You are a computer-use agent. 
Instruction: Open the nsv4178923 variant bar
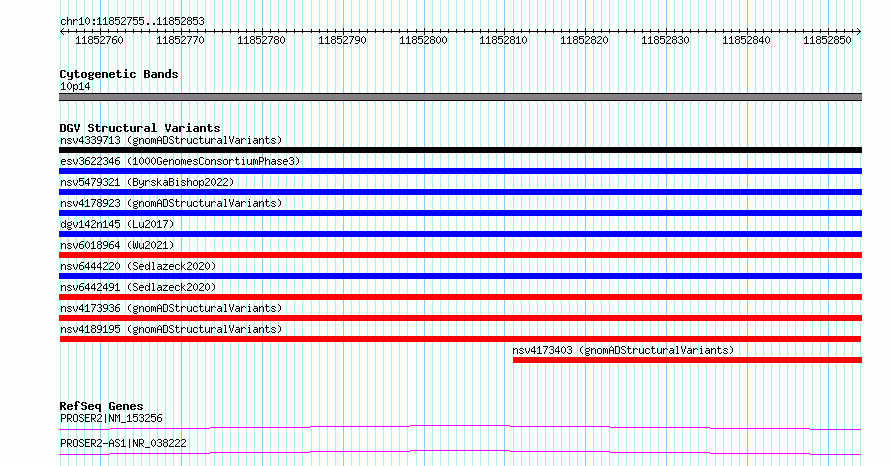pyautogui.click(x=460, y=213)
